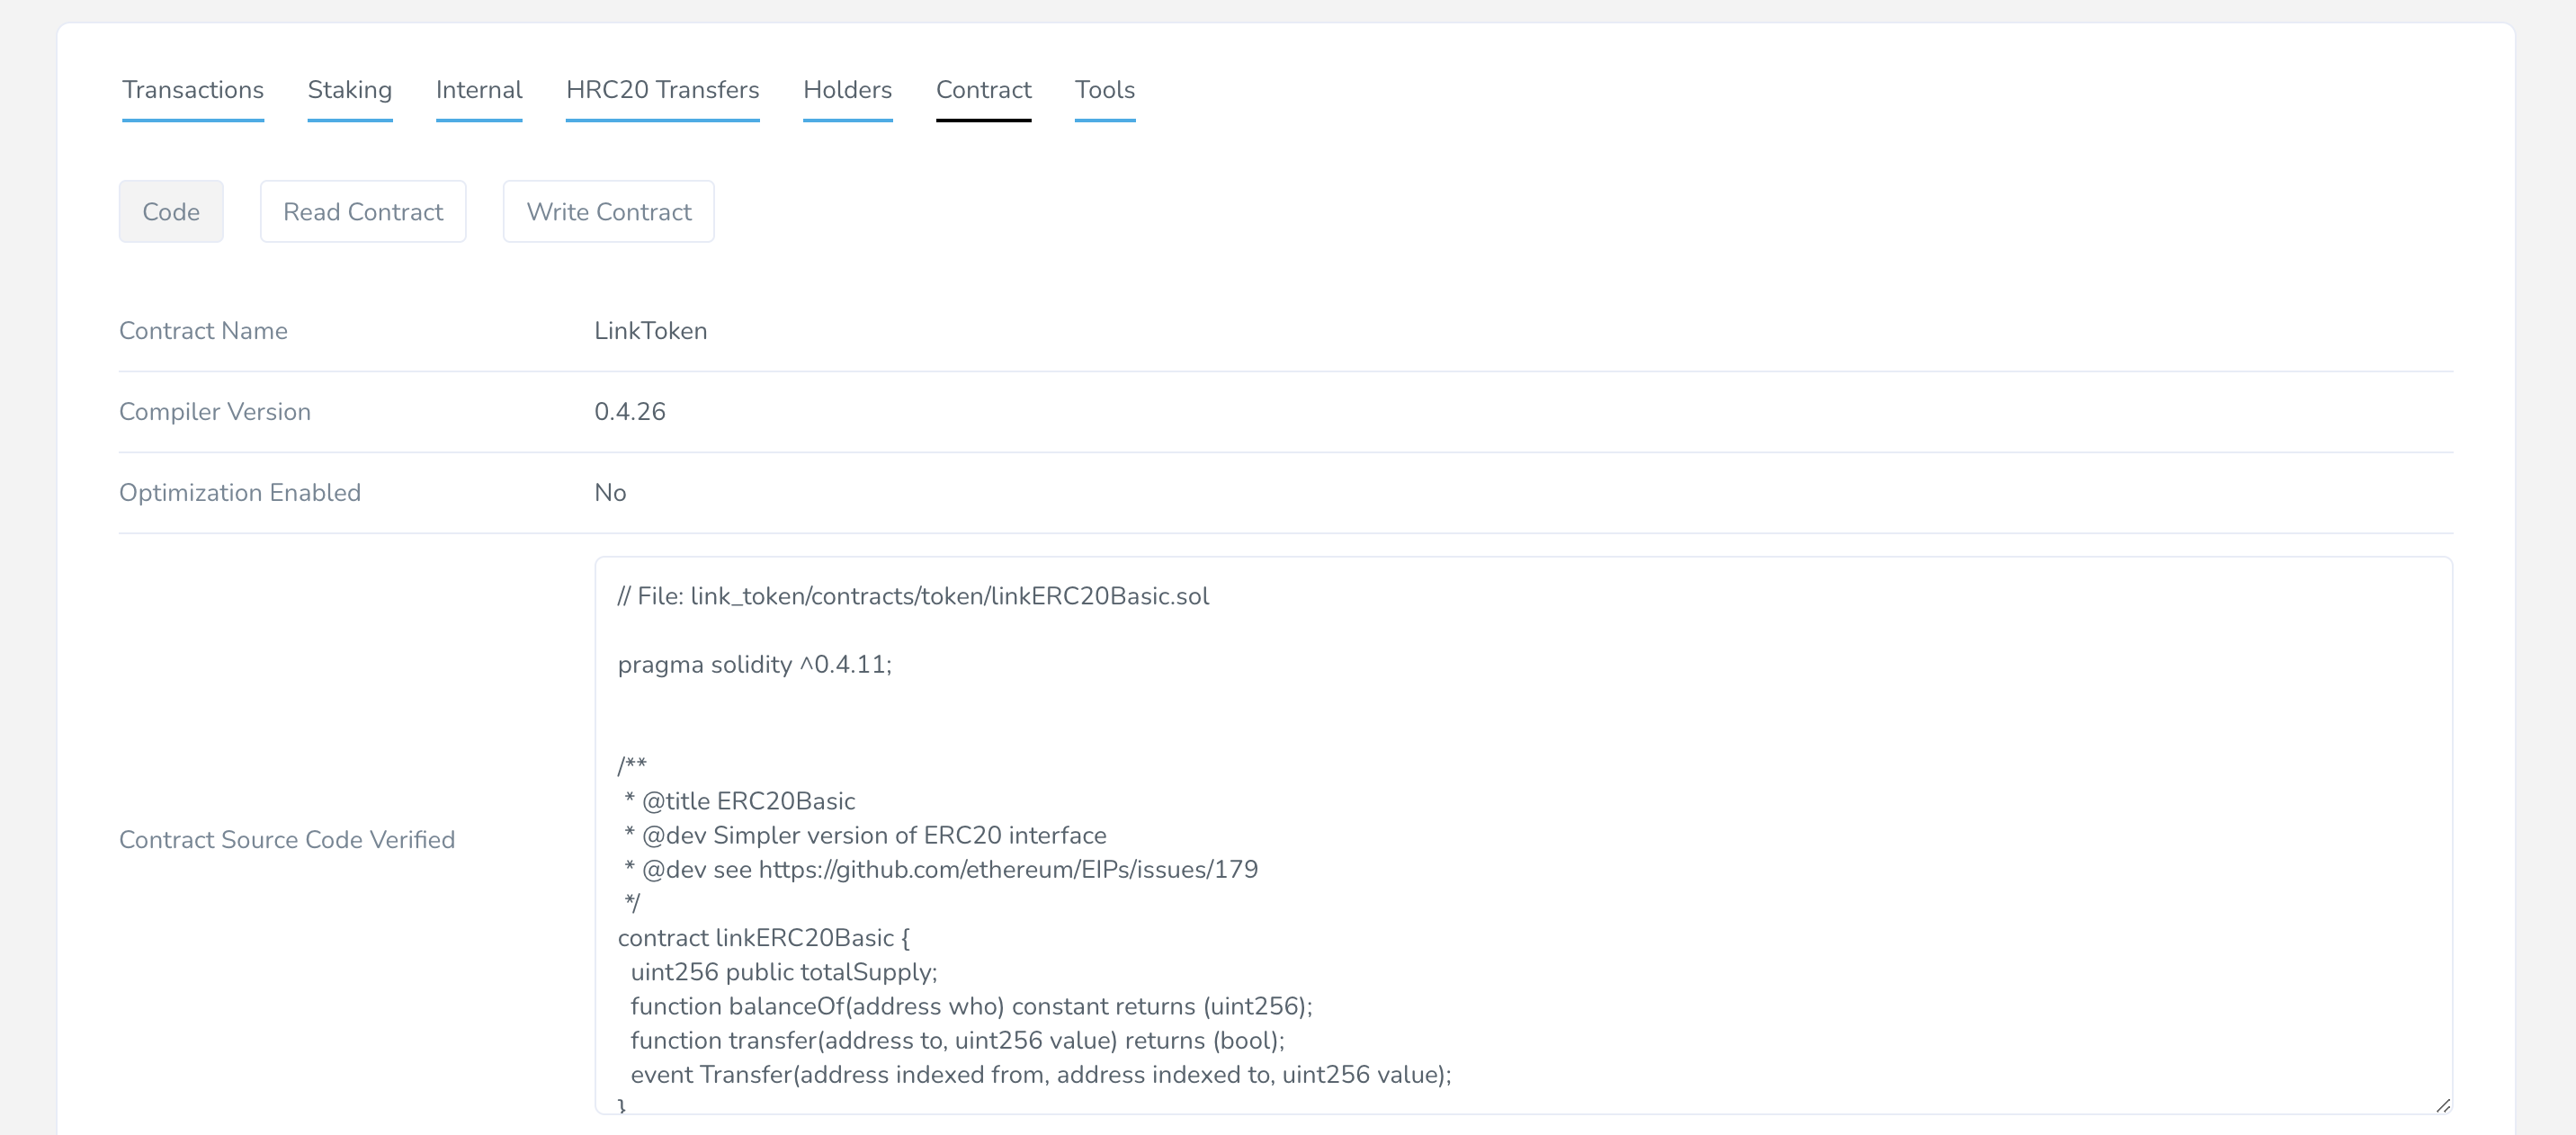Click the pragma solidity line in source code

(x=754, y=665)
